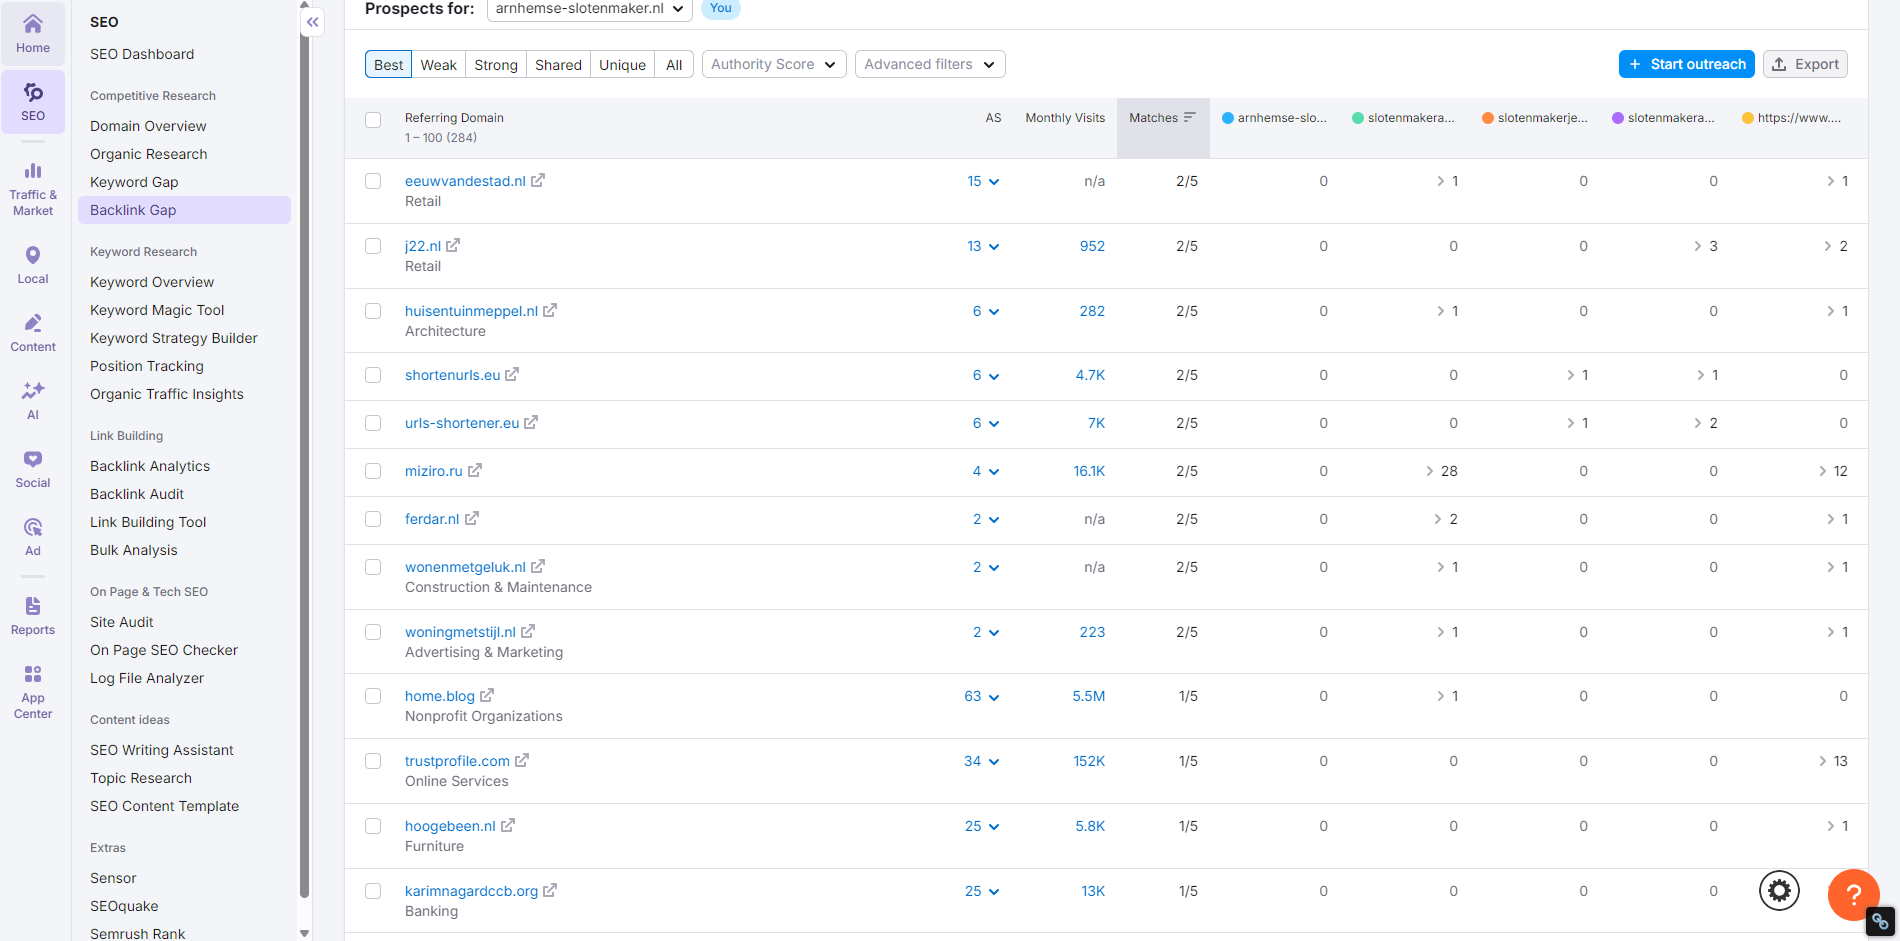This screenshot has width=1900, height=941.
Task: Open the SEO Dashboard via the SEO sidebar icon
Action: click(x=33, y=100)
